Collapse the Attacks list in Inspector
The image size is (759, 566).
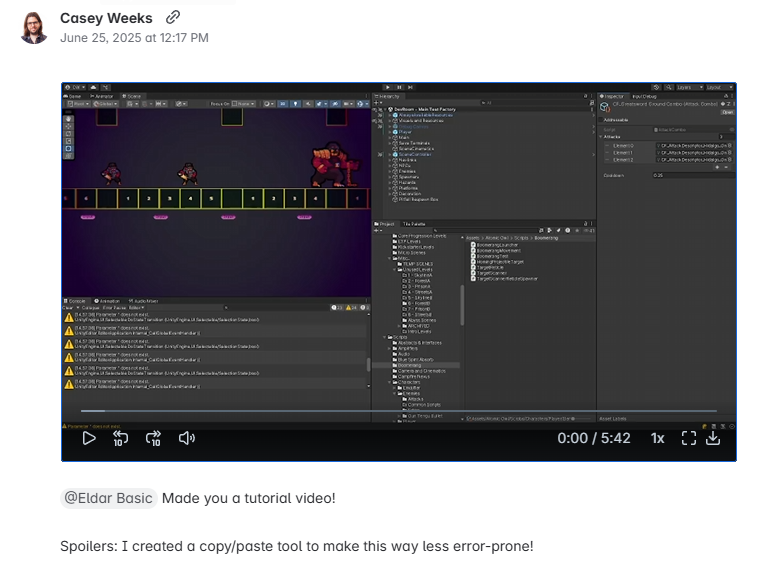click(604, 137)
